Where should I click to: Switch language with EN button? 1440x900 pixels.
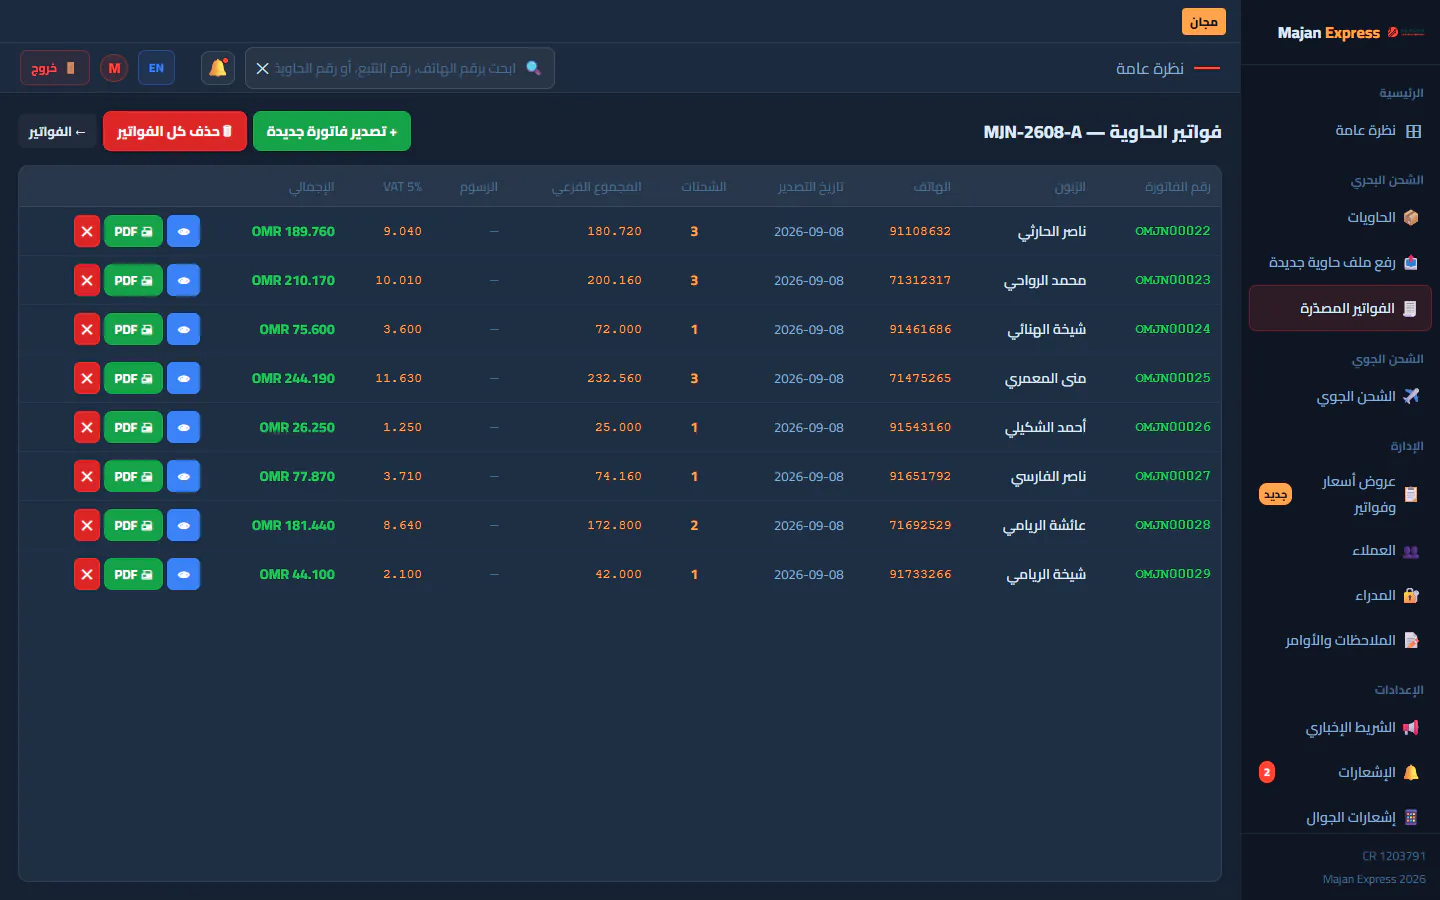pos(156,68)
